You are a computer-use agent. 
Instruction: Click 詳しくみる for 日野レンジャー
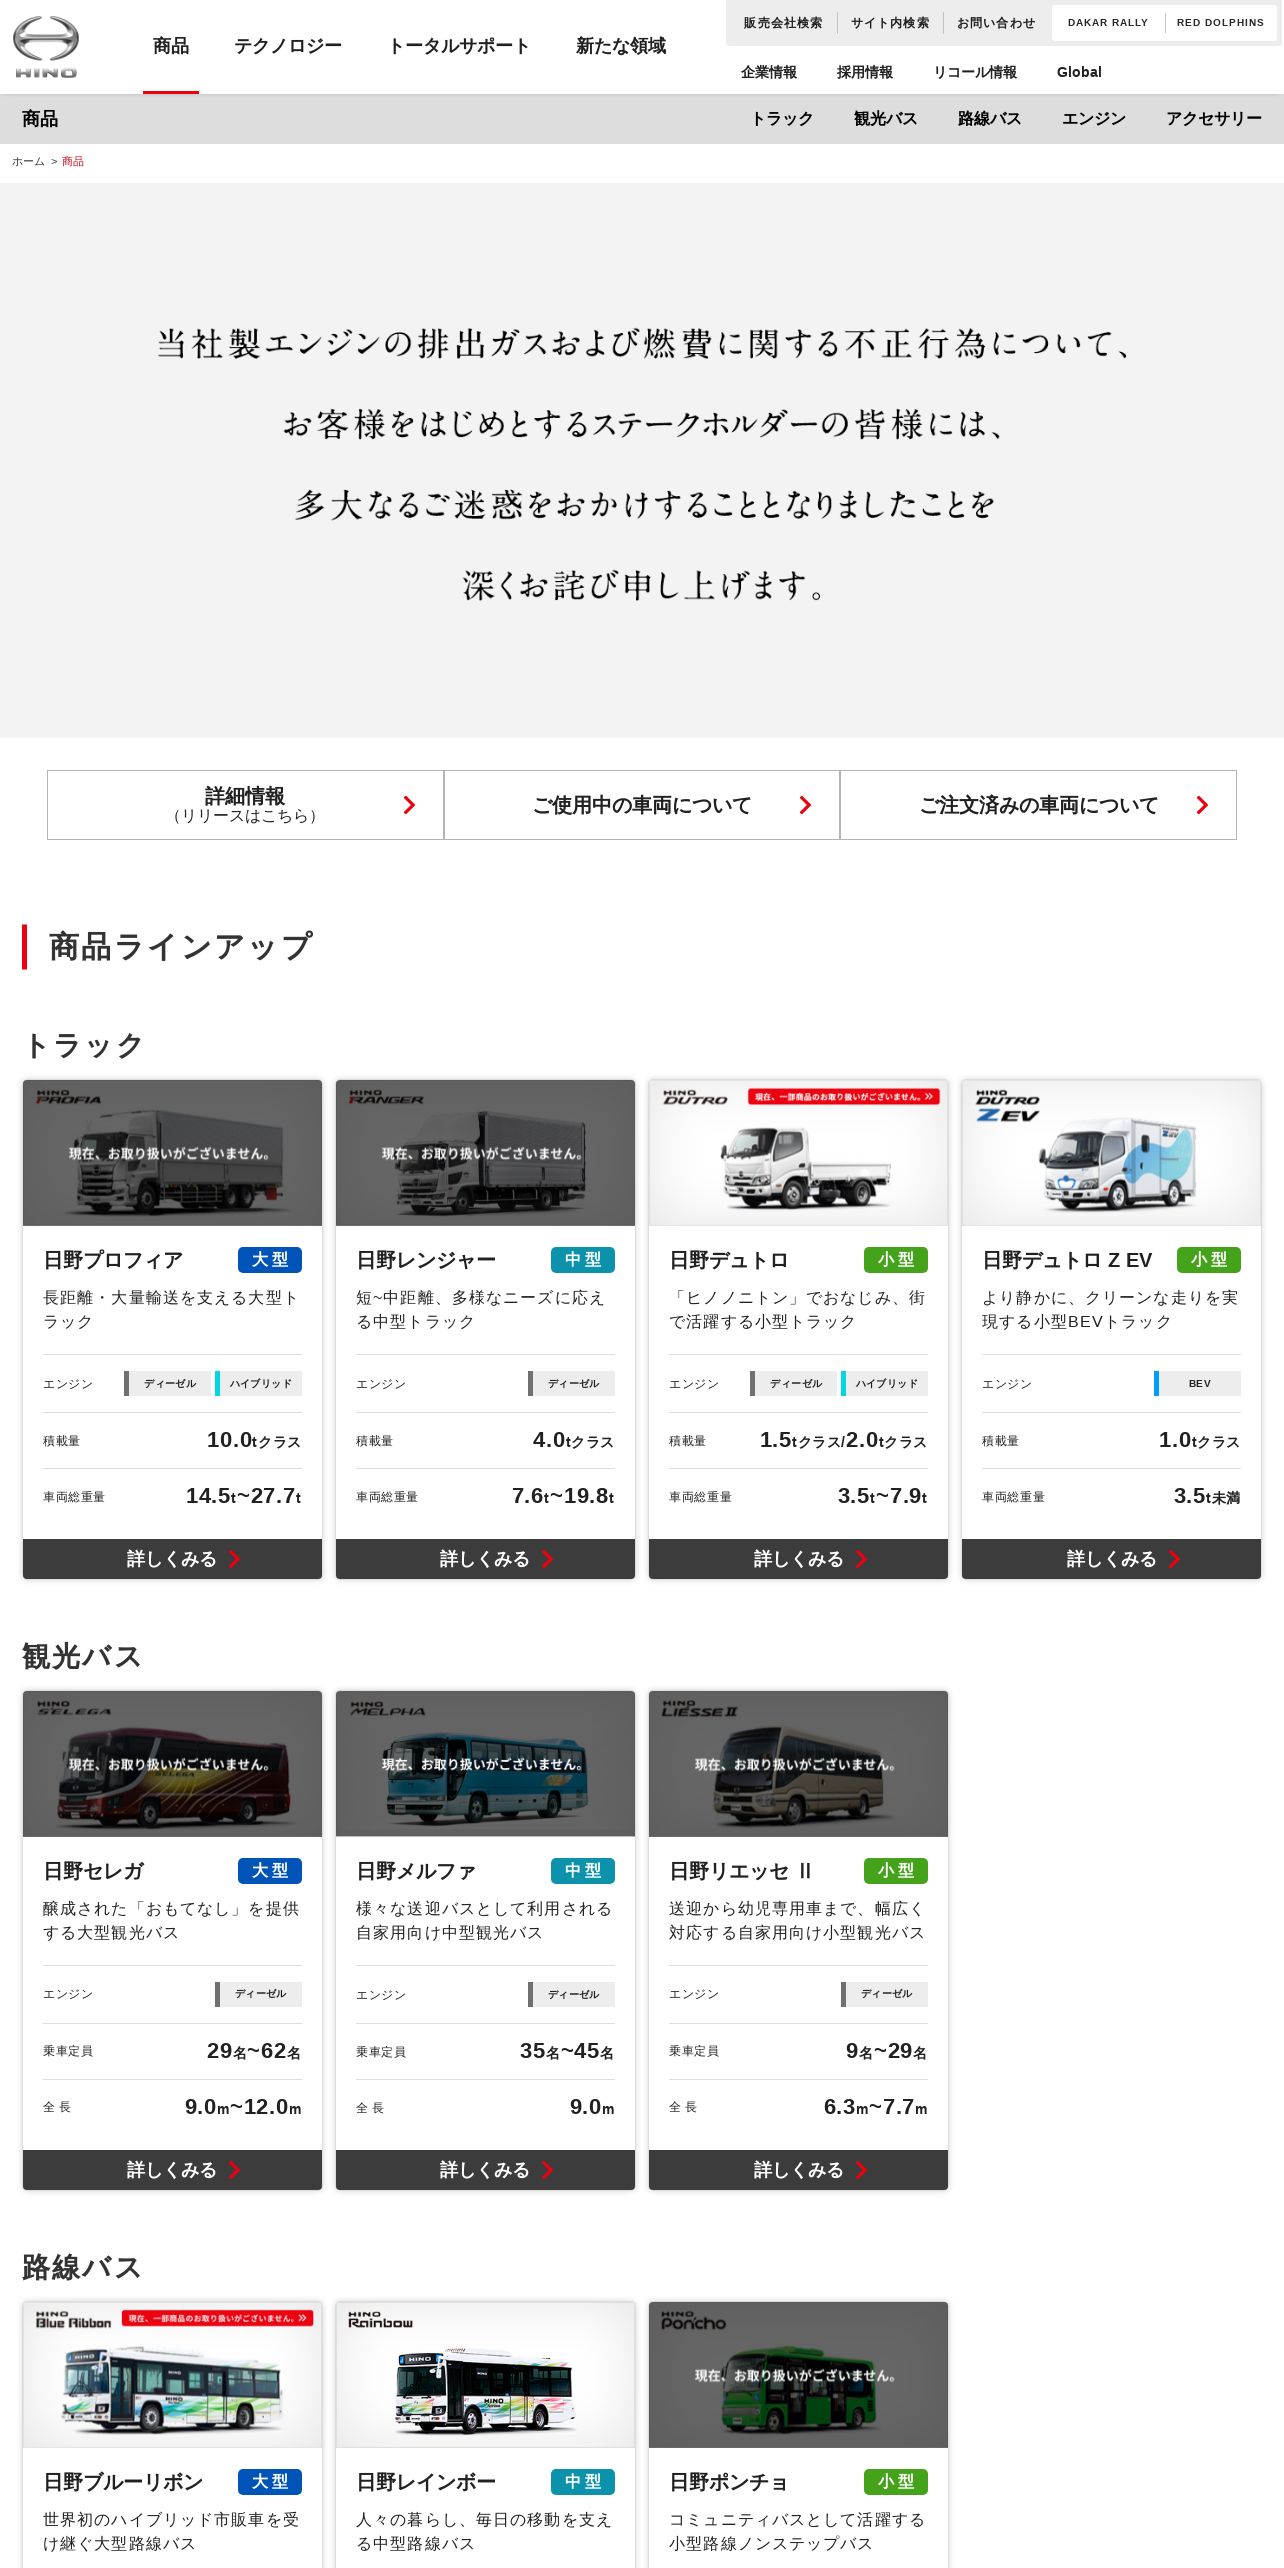click(x=485, y=1559)
